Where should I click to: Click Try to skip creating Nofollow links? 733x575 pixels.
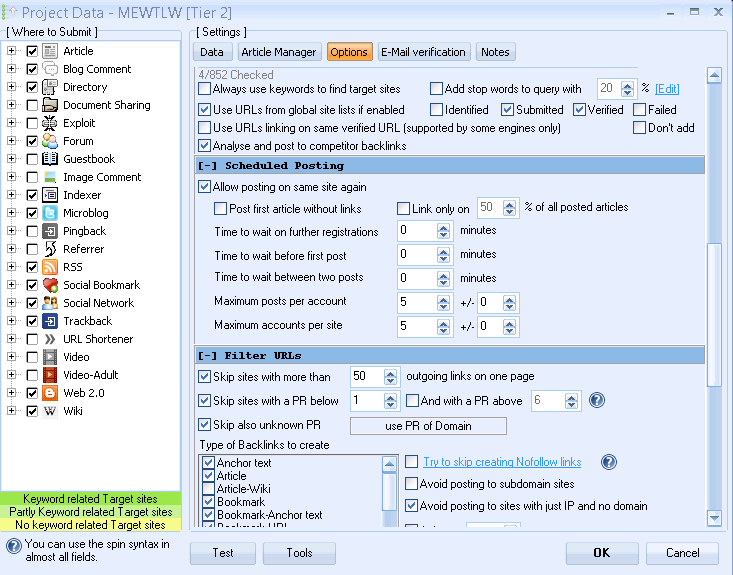click(x=502, y=462)
